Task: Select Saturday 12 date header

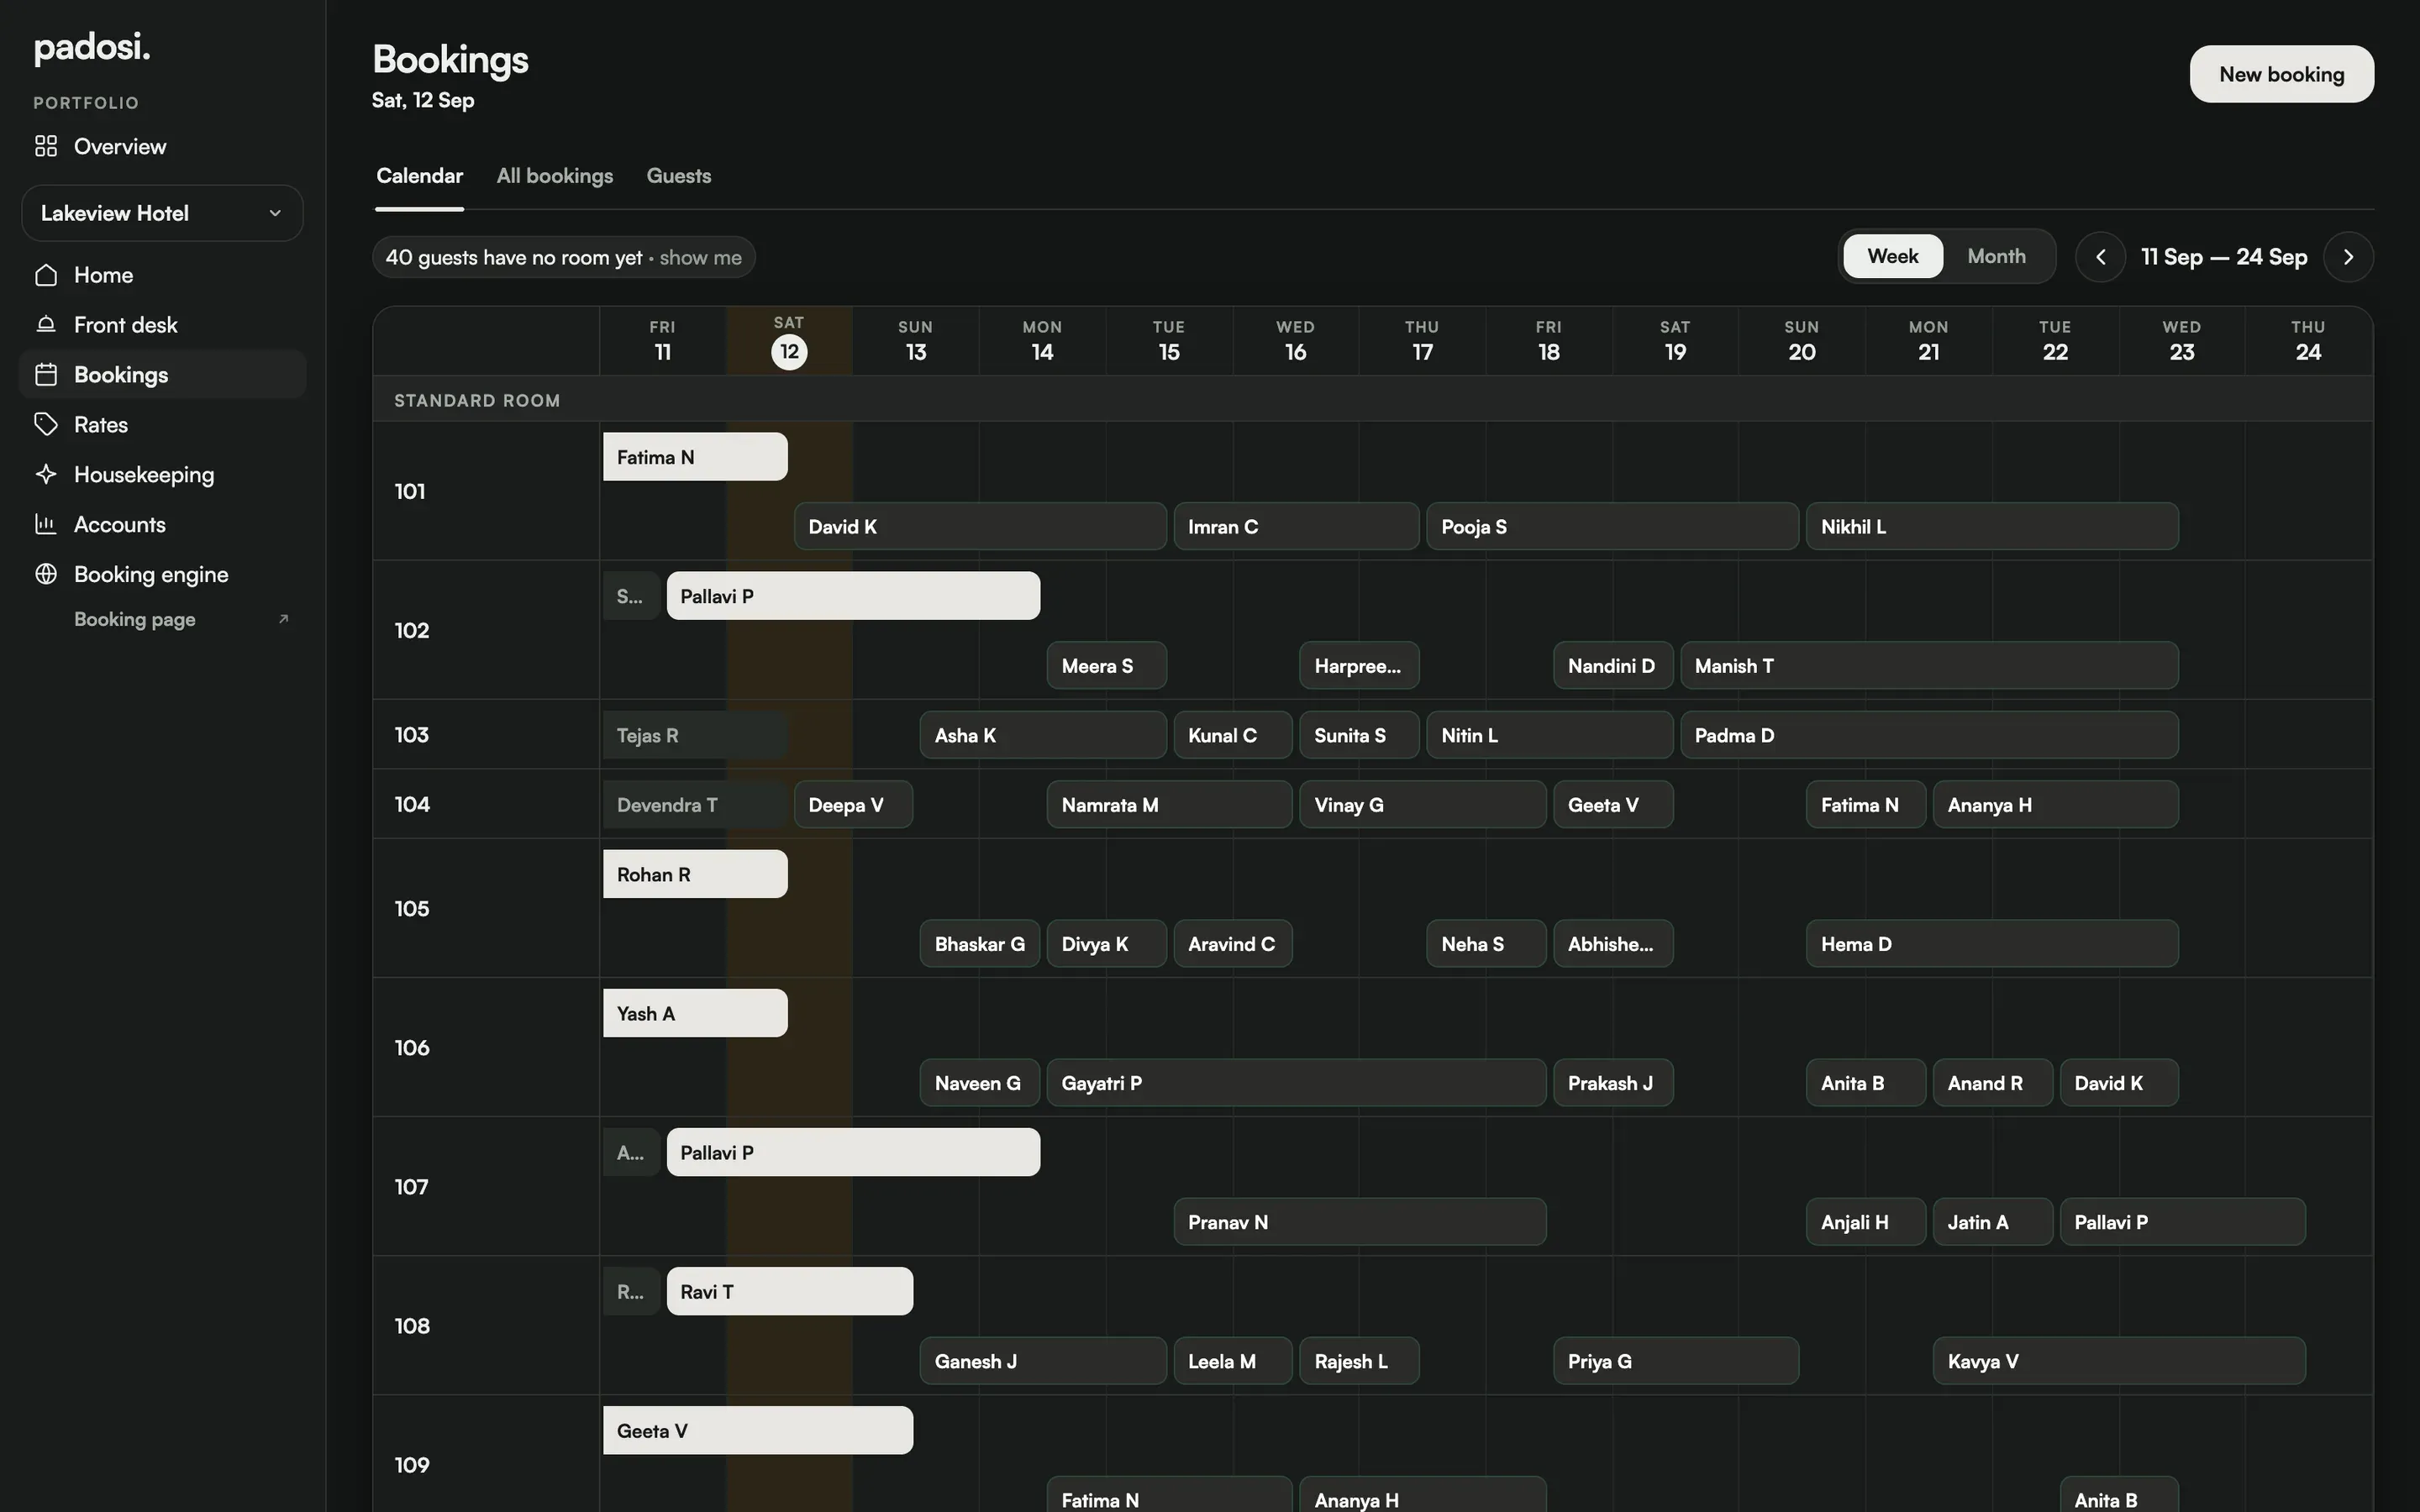Action: 789,341
